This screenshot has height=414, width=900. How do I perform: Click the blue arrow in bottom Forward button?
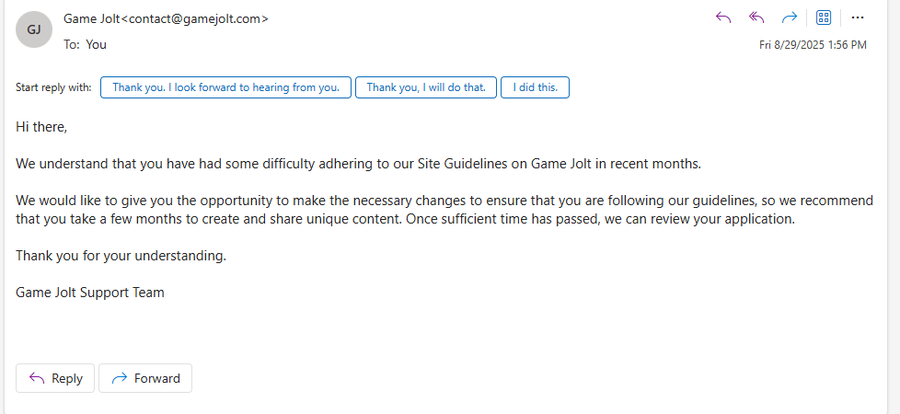(x=119, y=378)
